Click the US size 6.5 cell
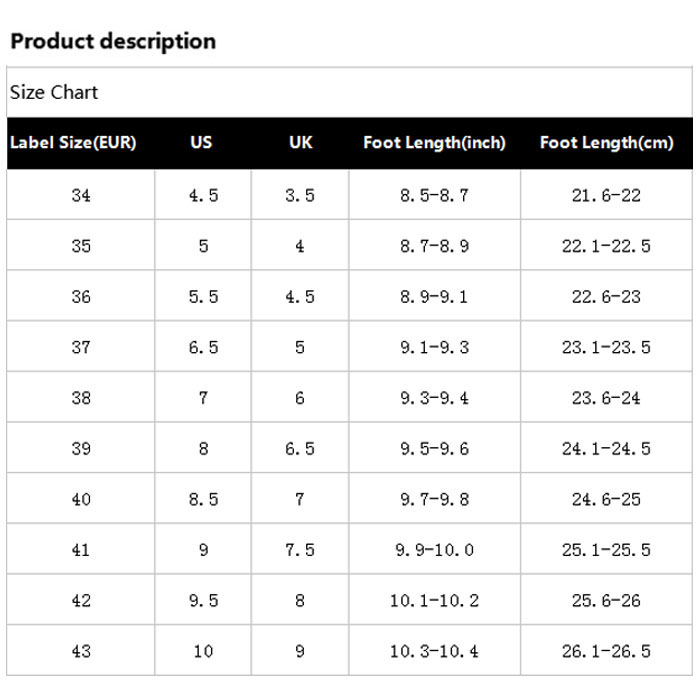 (x=203, y=347)
